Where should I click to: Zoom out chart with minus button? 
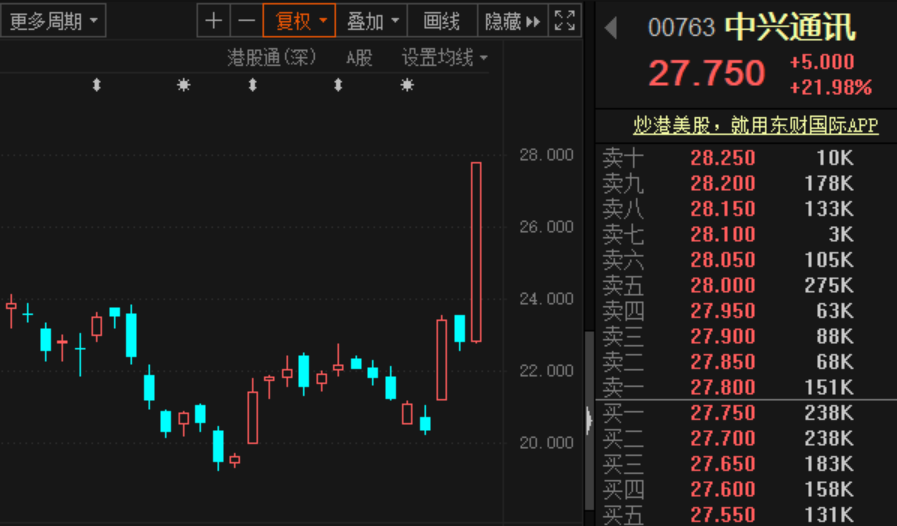click(247, 21)
